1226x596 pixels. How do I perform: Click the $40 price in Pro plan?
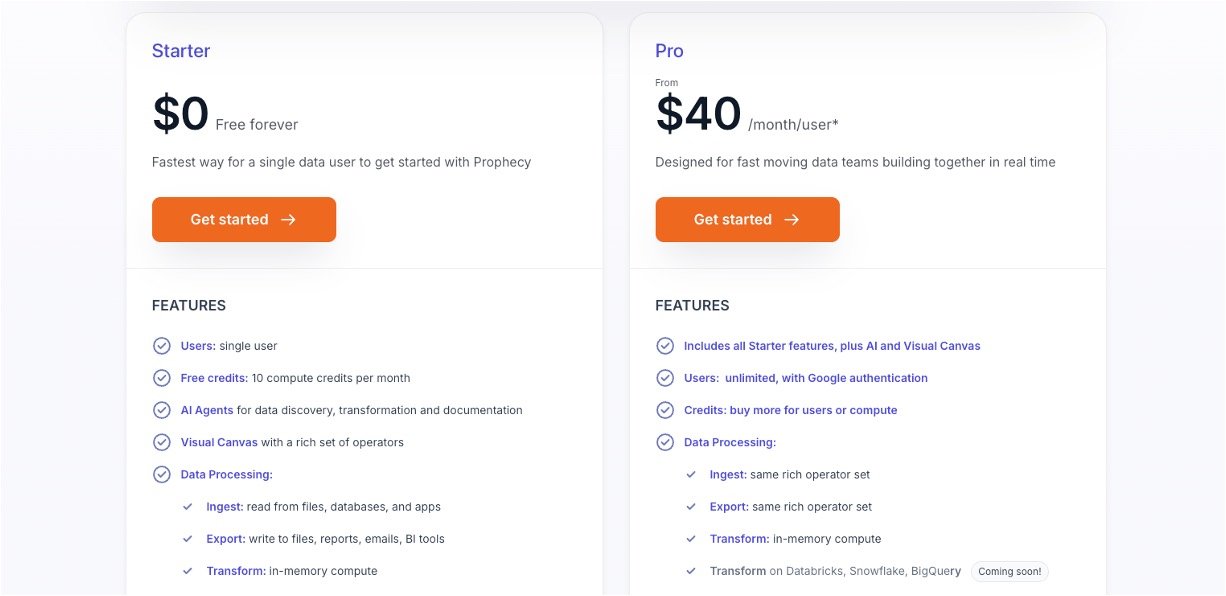tap(698, 114)
